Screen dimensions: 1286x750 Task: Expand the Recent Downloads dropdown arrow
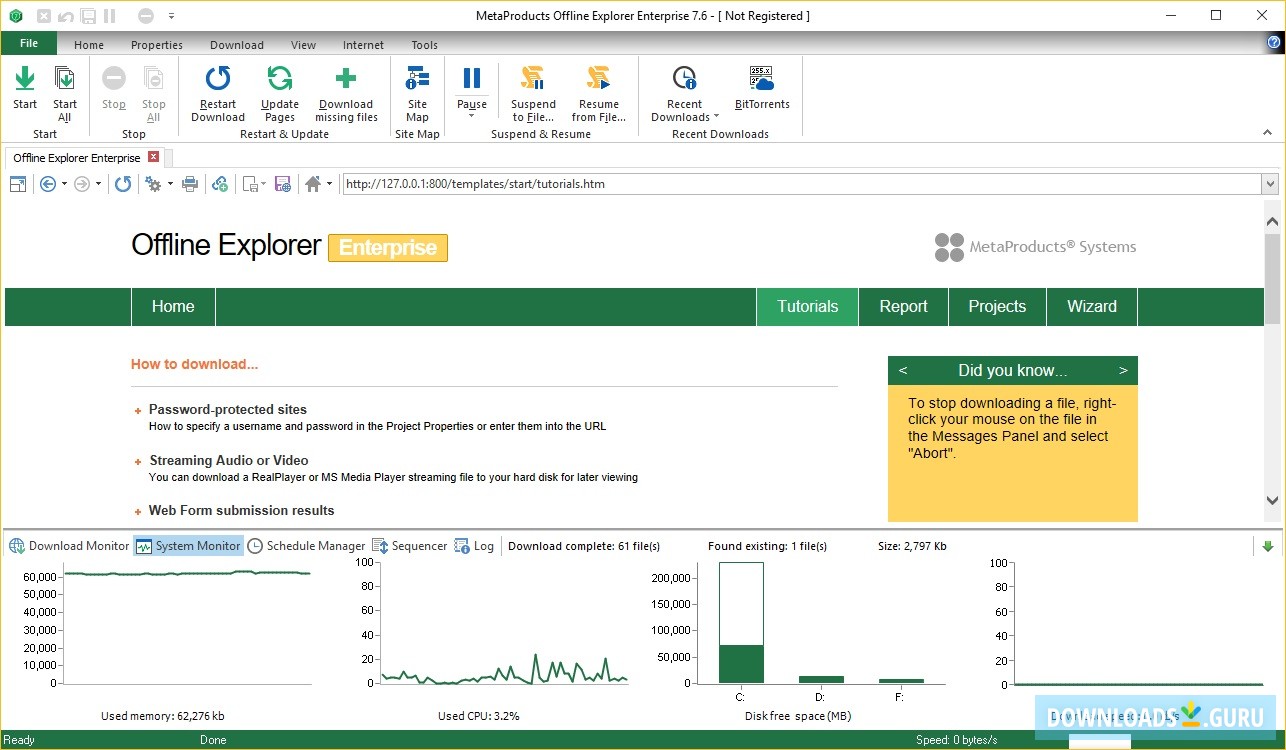[x=716, y=117]
